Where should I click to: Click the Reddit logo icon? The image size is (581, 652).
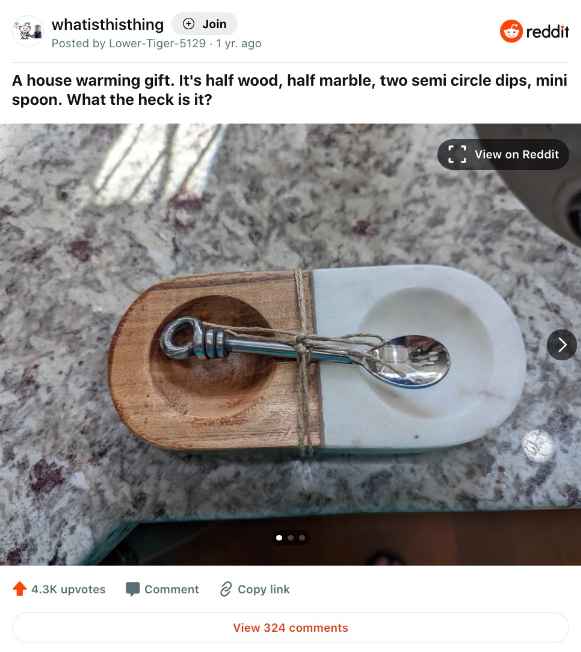(511, 31)
